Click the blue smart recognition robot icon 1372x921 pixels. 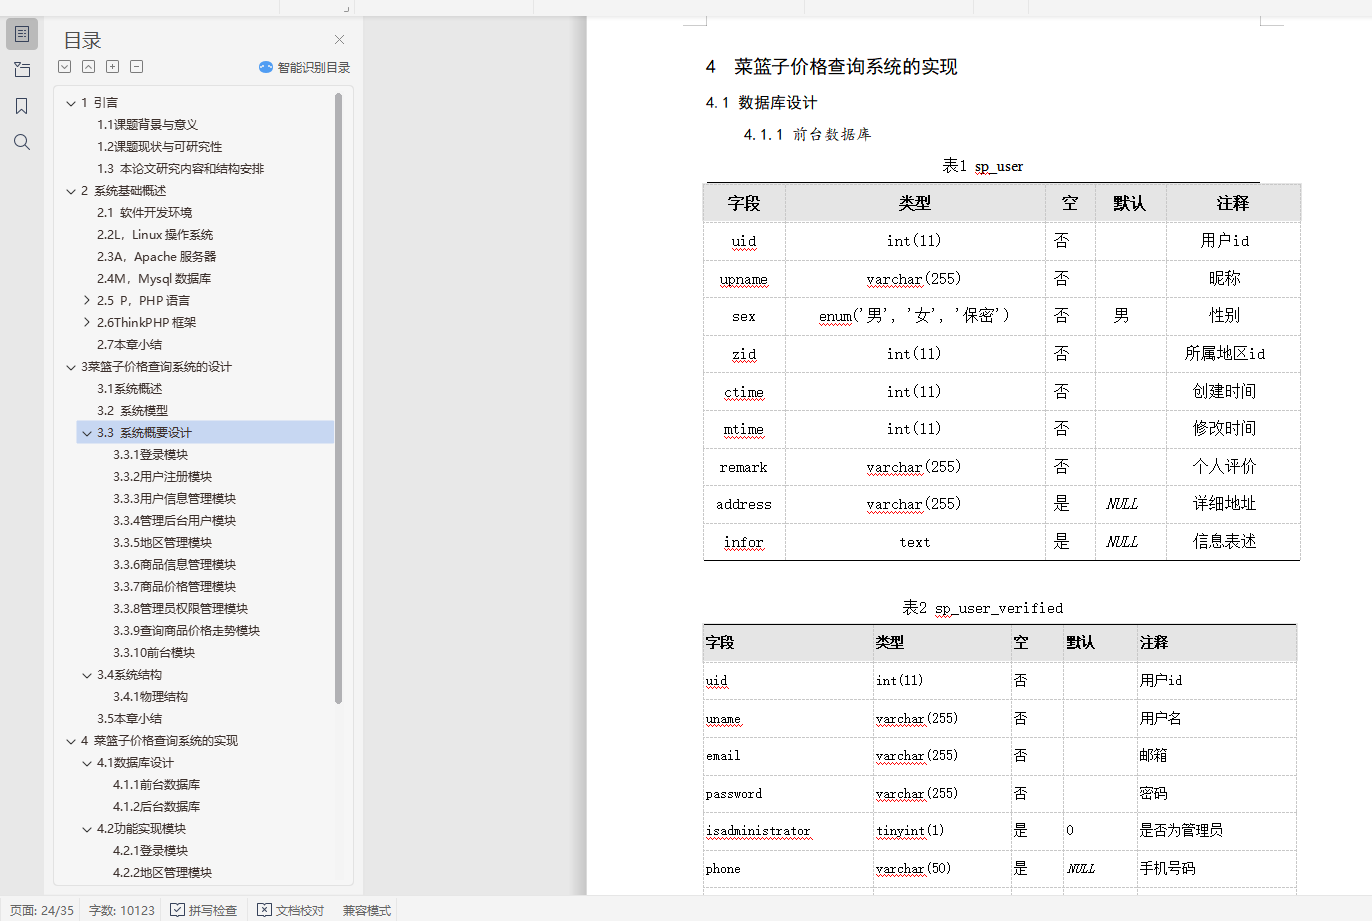266,67
